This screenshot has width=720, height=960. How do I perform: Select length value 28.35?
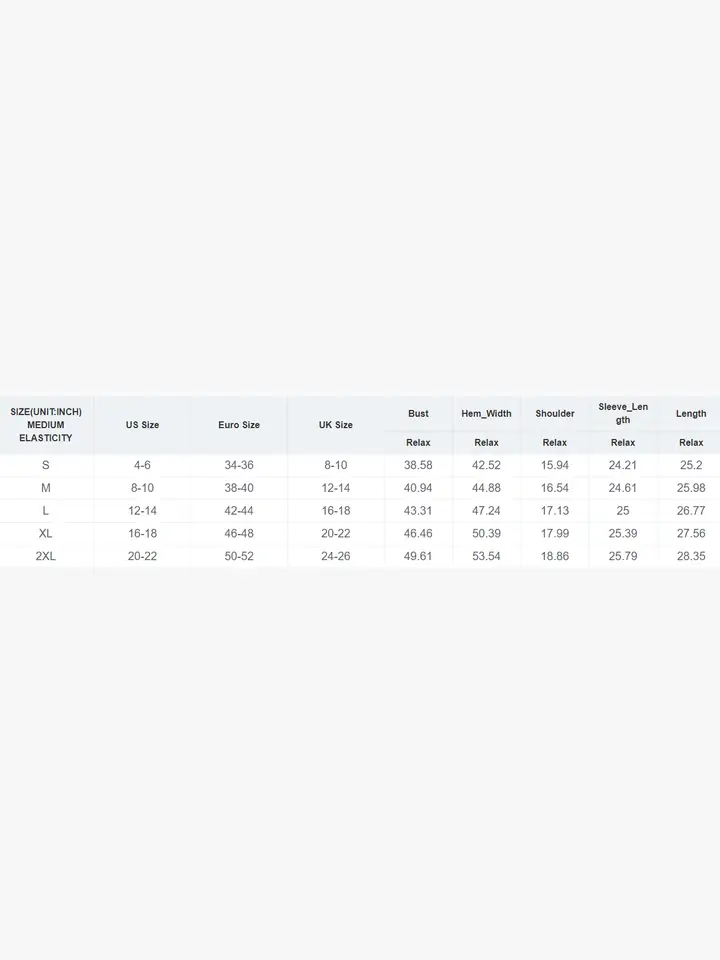[x=691, y=556]
